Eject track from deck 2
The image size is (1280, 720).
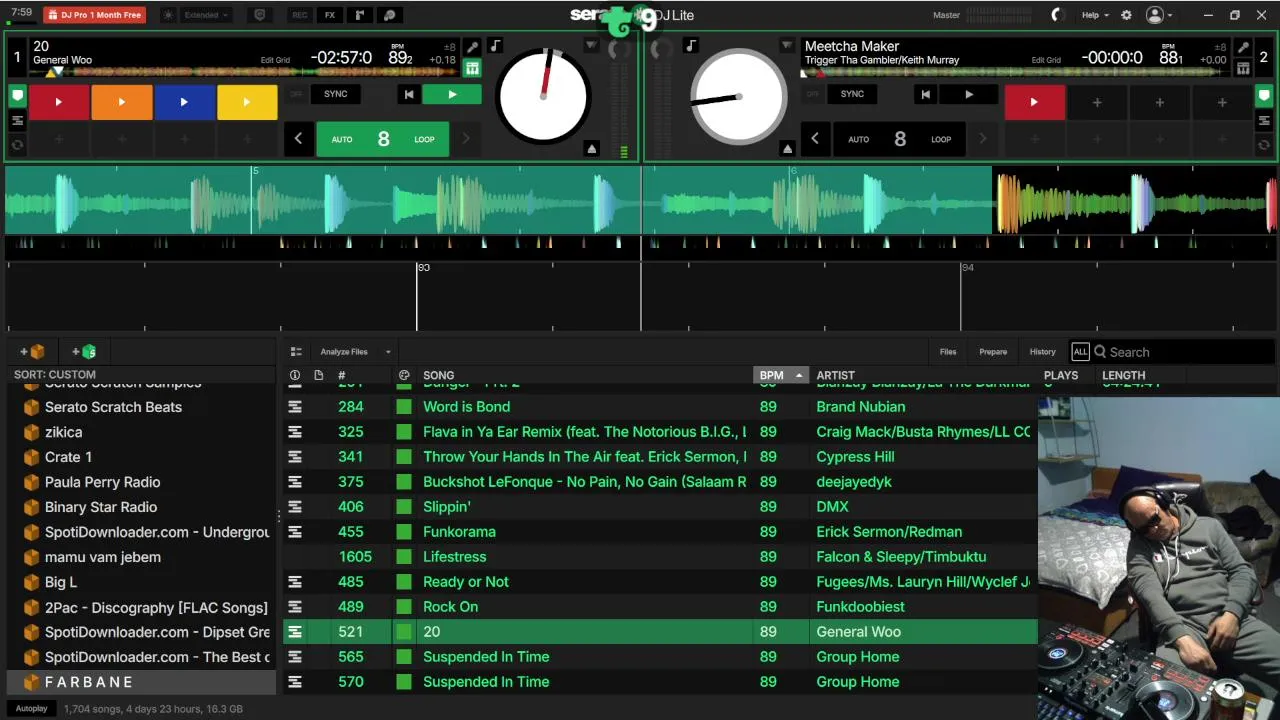click(x=787, y=149)
